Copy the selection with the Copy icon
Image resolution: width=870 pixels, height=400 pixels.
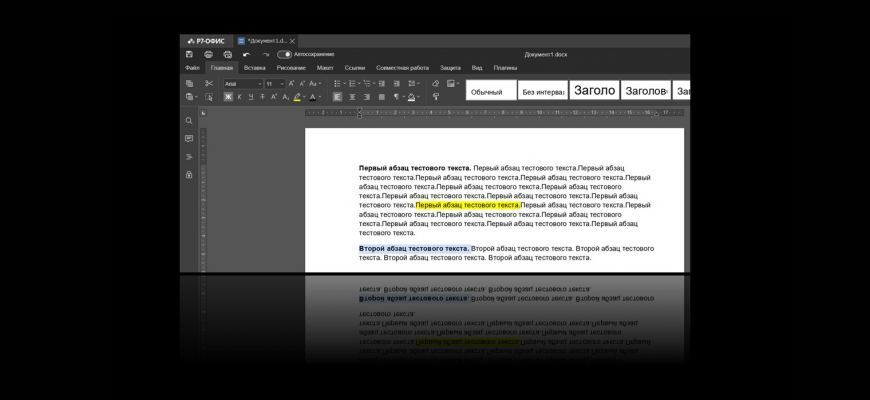[189, 83]
